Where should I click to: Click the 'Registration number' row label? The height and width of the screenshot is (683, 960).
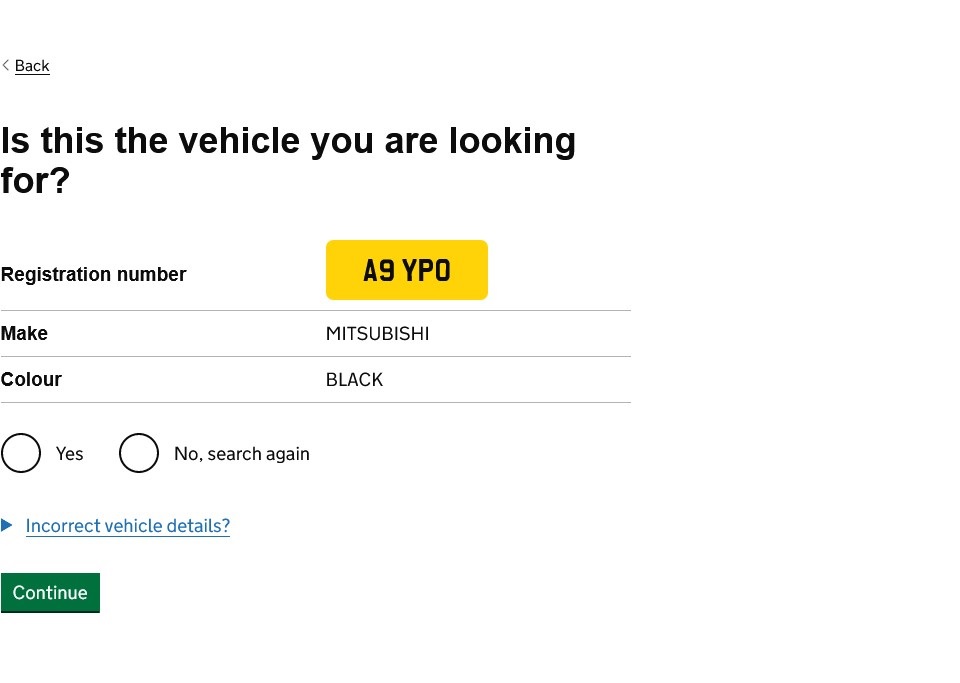point(94,274)
